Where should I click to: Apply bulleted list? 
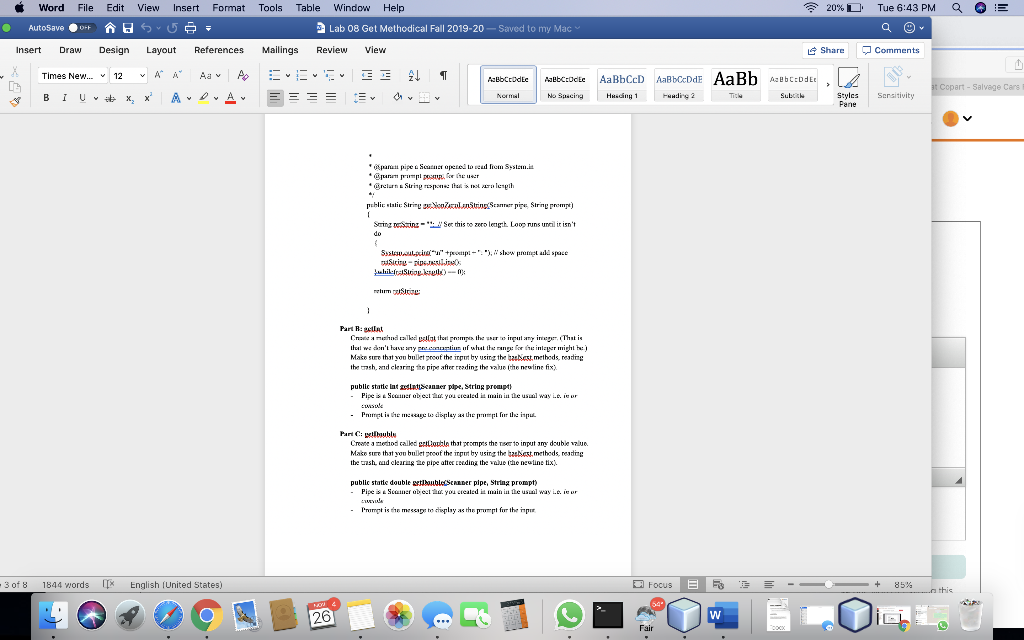click(x=275, y=76)
